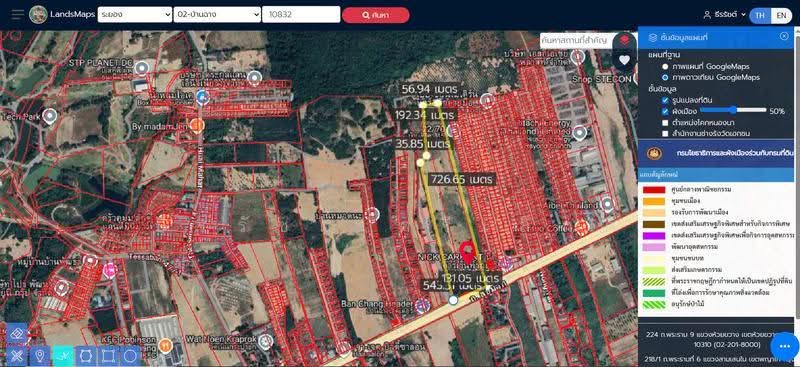
Task: Click the 56.94 meter measurement label
Action: [429, 89]
